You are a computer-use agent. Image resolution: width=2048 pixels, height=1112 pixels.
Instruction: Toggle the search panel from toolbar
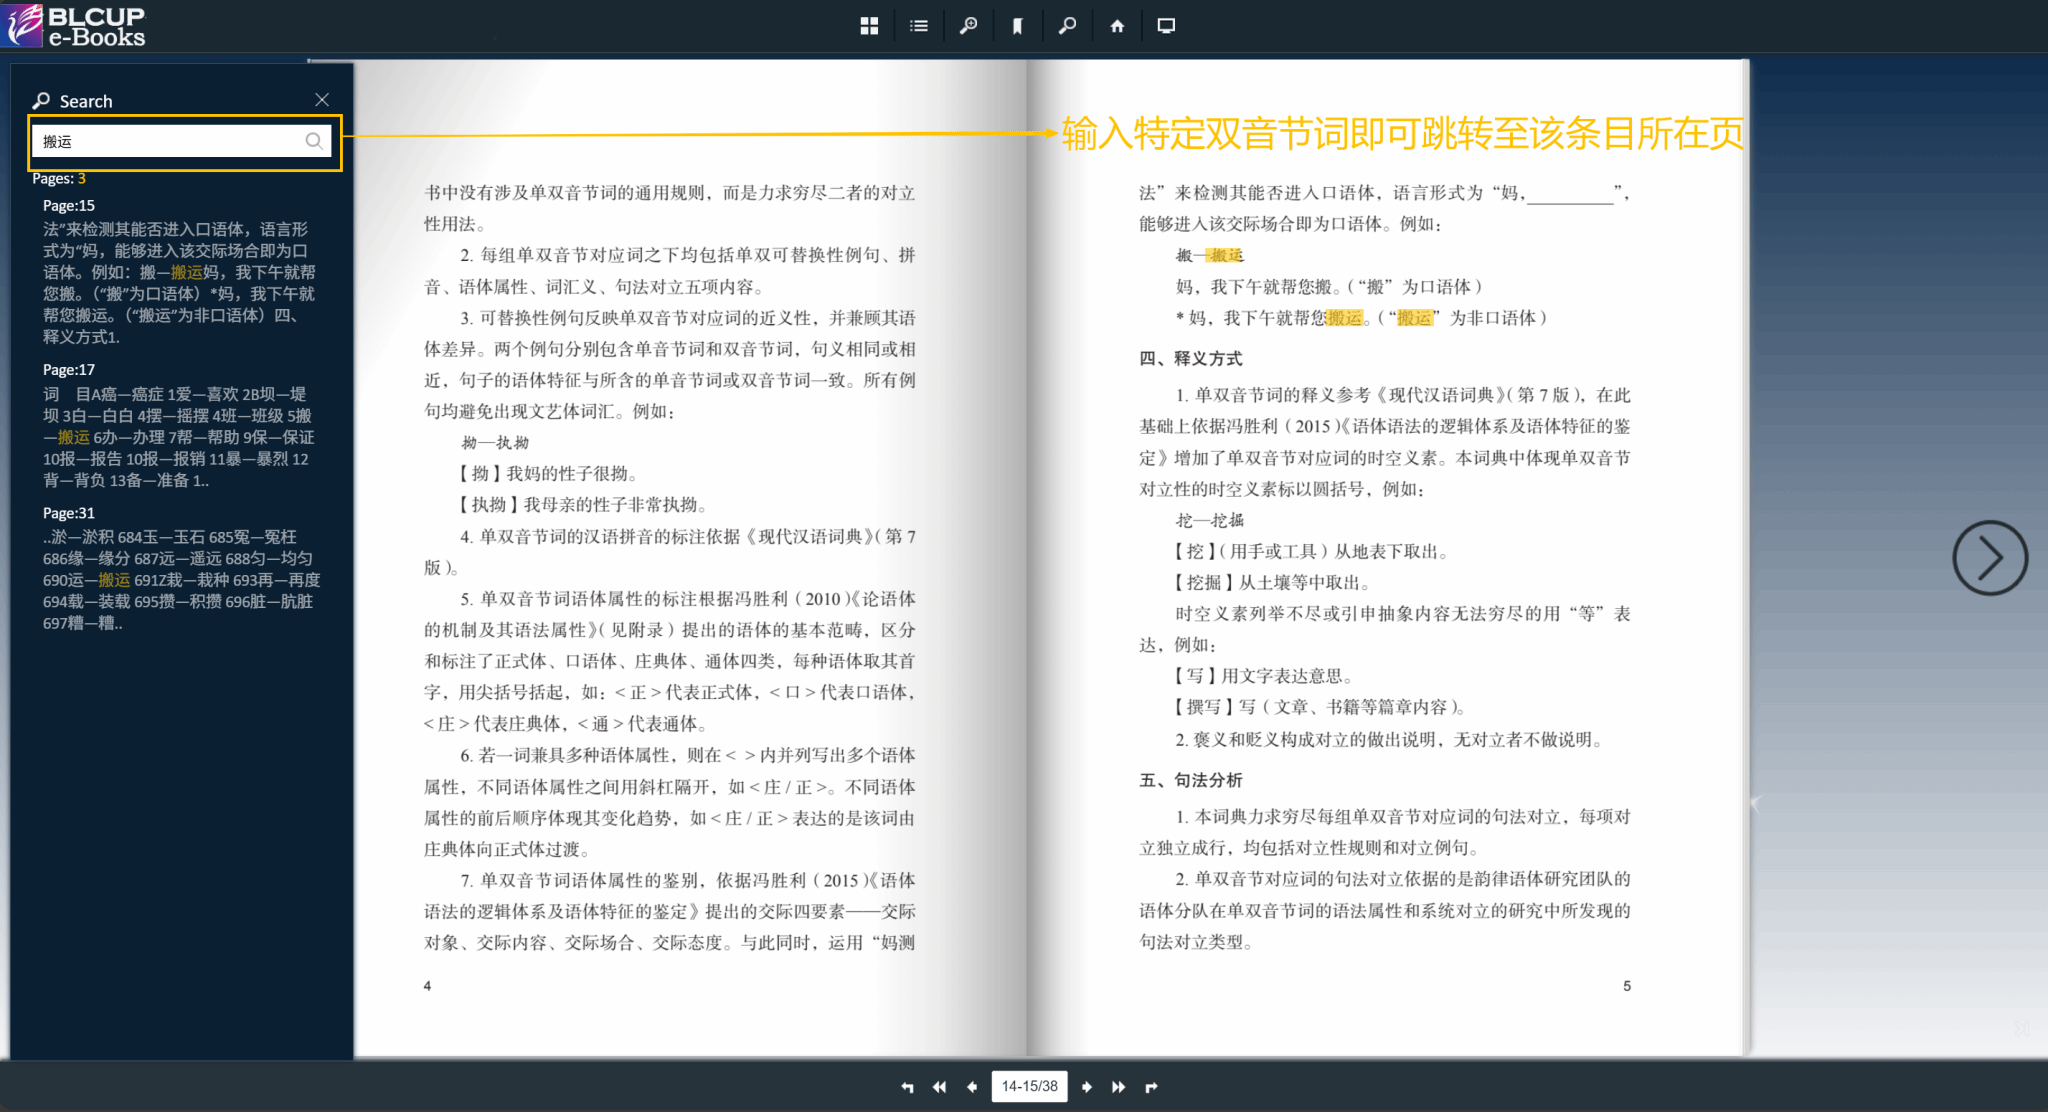pos(1067,26)
